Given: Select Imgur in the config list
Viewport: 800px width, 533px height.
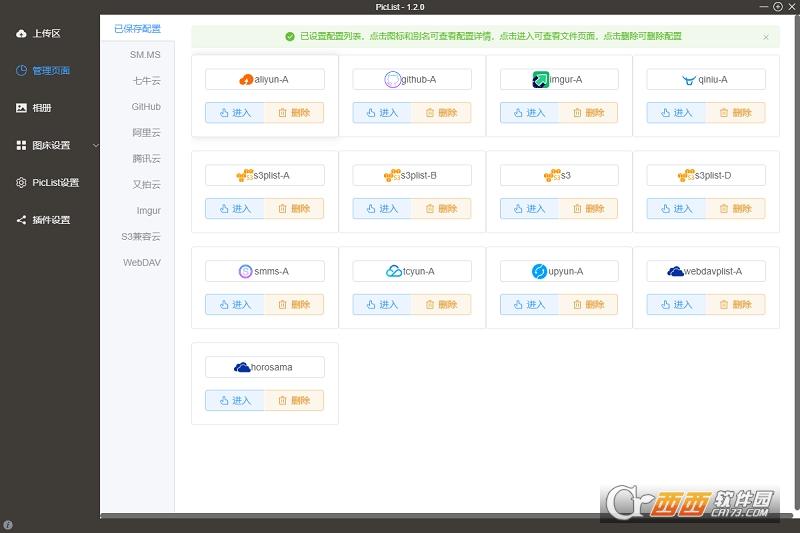Looking at the screenshot, I should [148, 211].
